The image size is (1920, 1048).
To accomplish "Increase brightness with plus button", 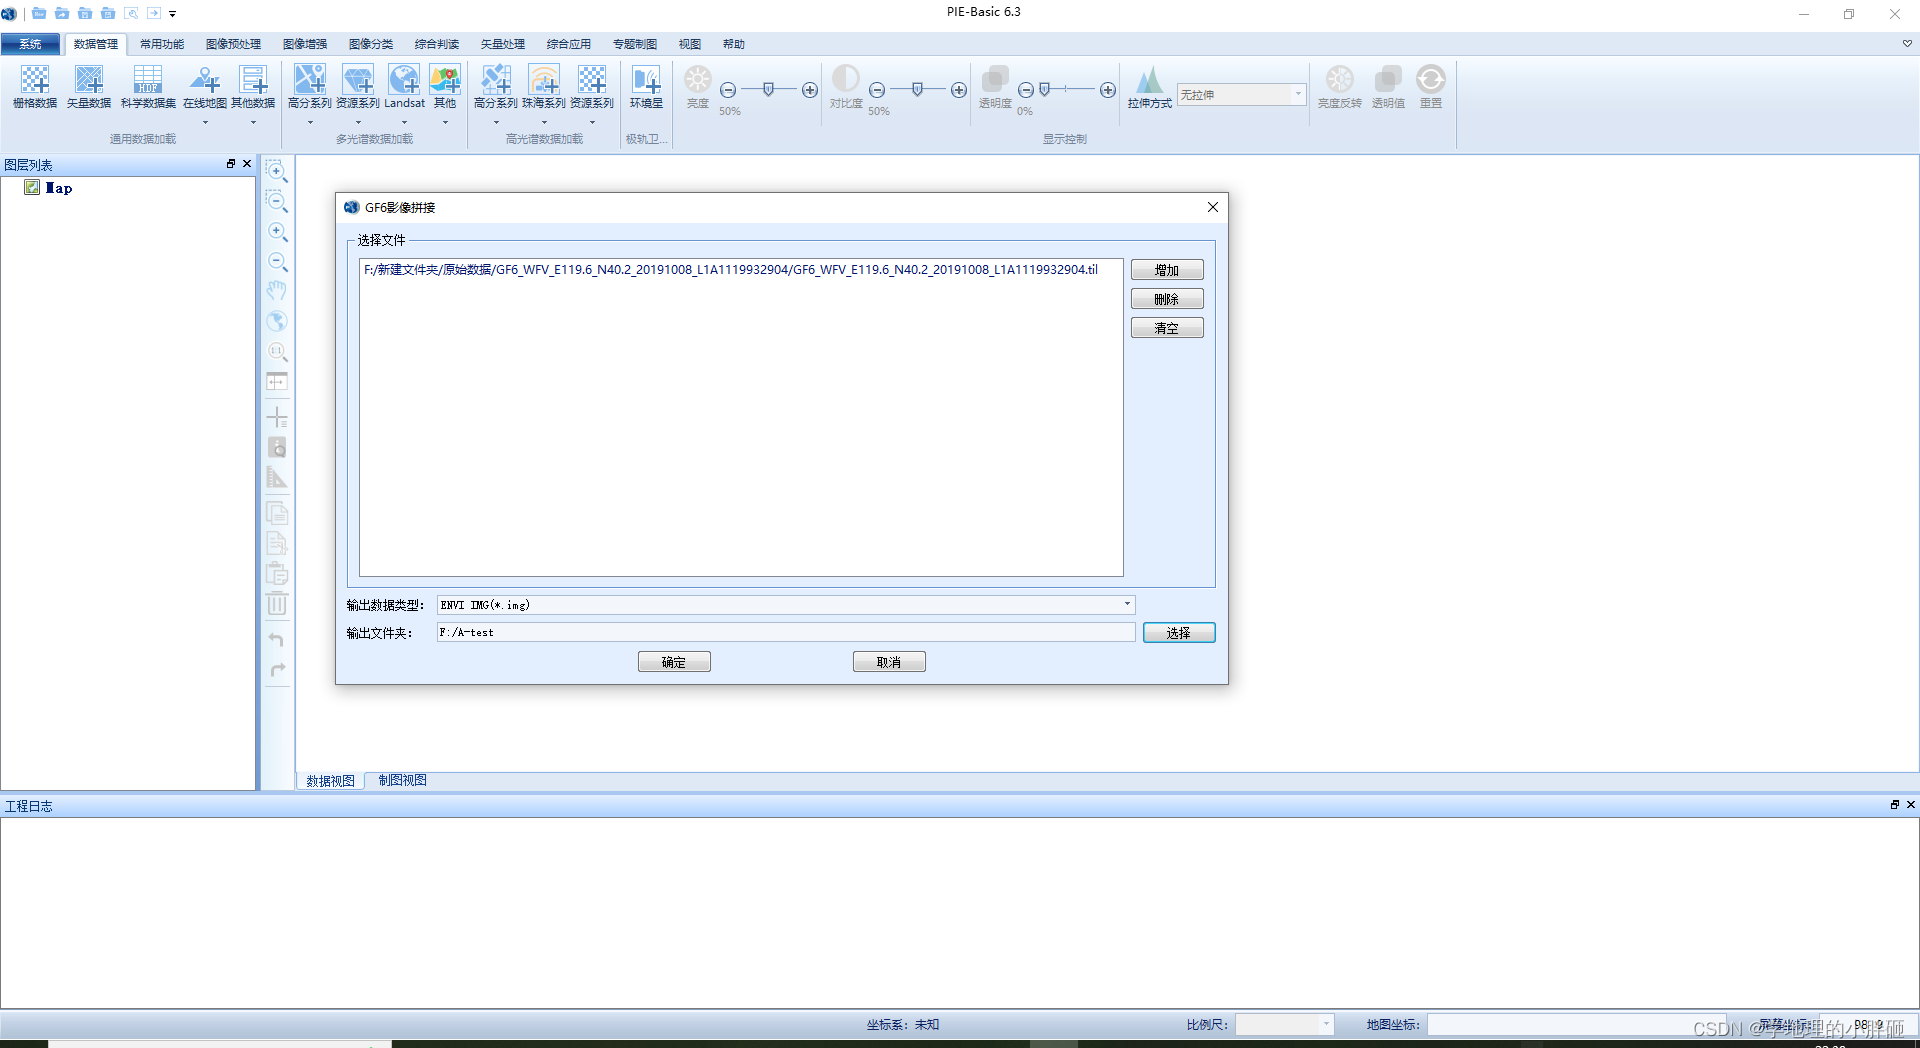I will 810,90.
